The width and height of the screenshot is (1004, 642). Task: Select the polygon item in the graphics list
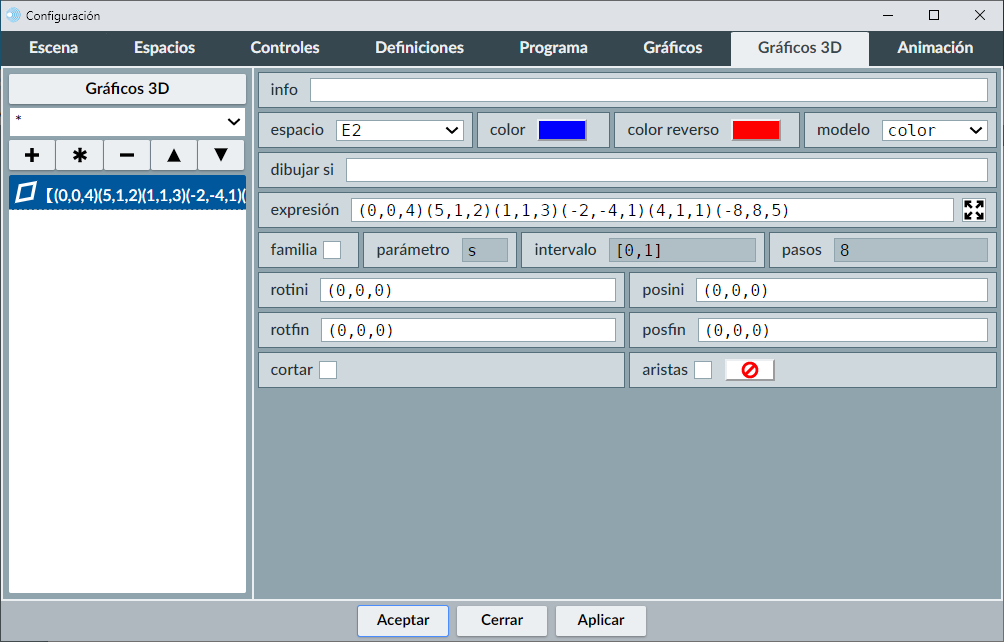click(x=128, y=193)
